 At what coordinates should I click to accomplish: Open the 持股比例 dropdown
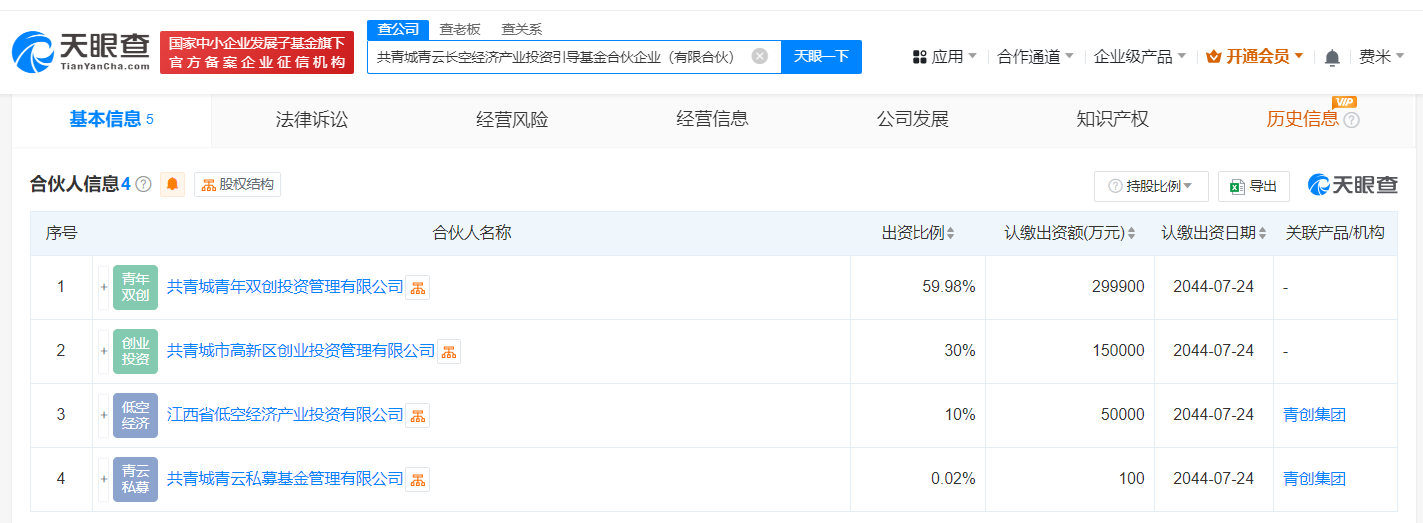pyautogui.click(x=1151, y=186)
